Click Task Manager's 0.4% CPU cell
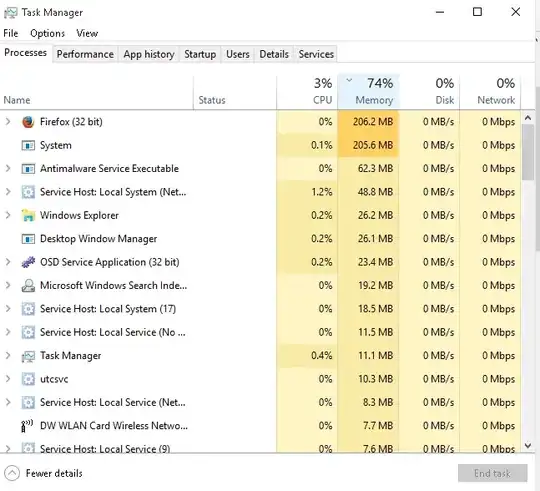The image size is (540, 491). (x=307, y=356)
